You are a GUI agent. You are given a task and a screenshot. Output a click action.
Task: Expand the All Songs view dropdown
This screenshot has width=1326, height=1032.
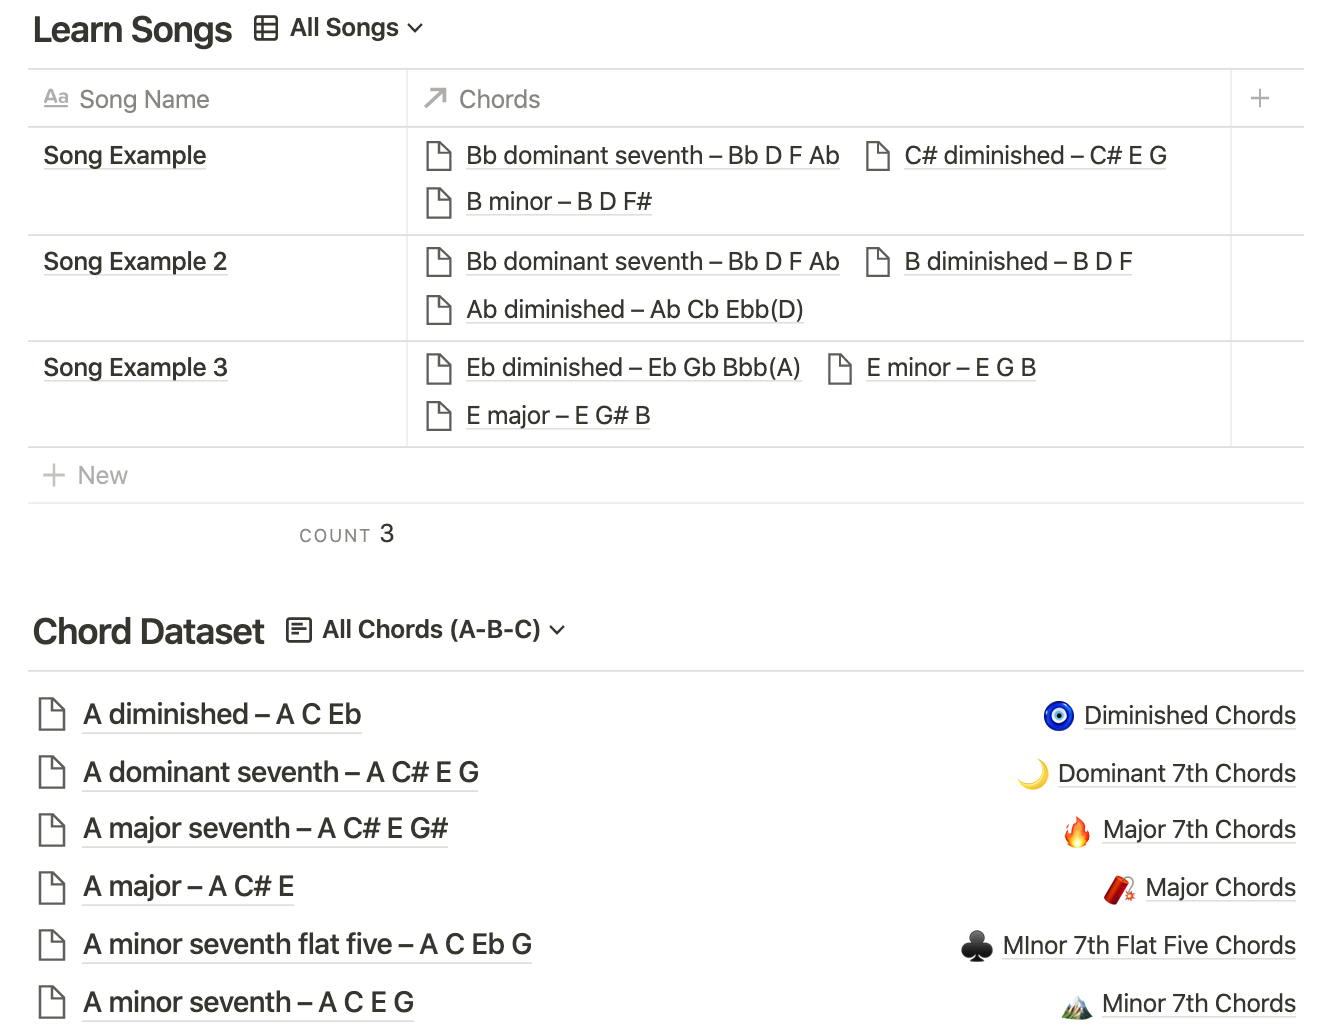coord(356,28)
